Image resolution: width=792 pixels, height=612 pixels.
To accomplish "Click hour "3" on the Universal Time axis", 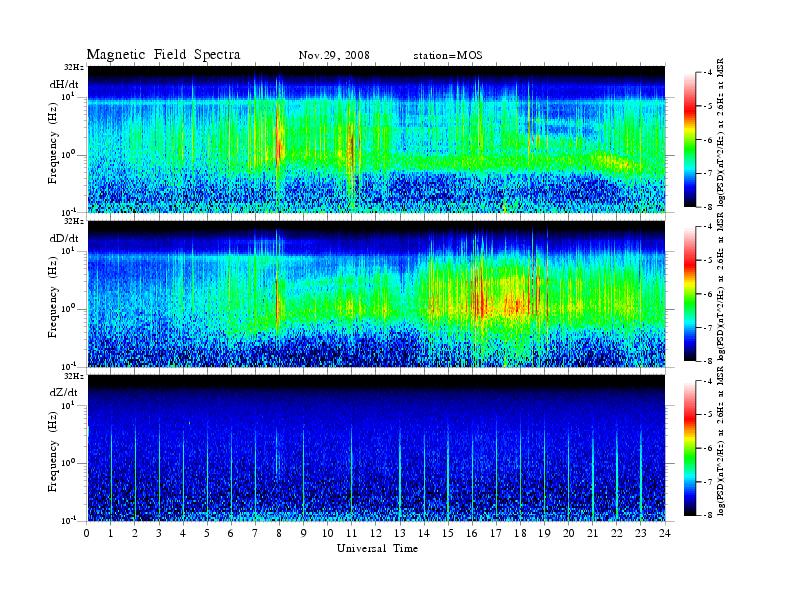I will coord(159,533).
